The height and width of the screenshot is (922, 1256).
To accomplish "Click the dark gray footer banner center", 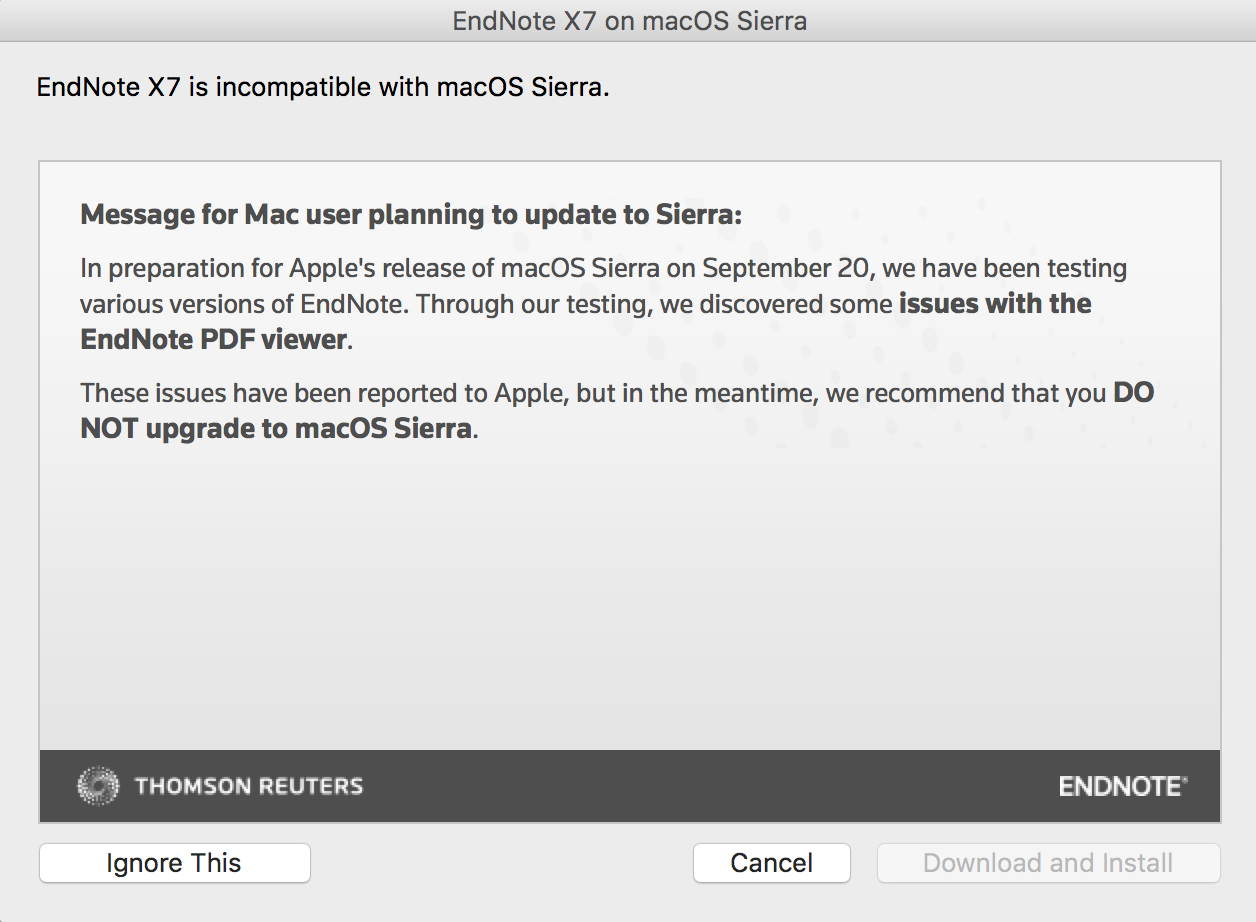I will (x=630, y=786).
